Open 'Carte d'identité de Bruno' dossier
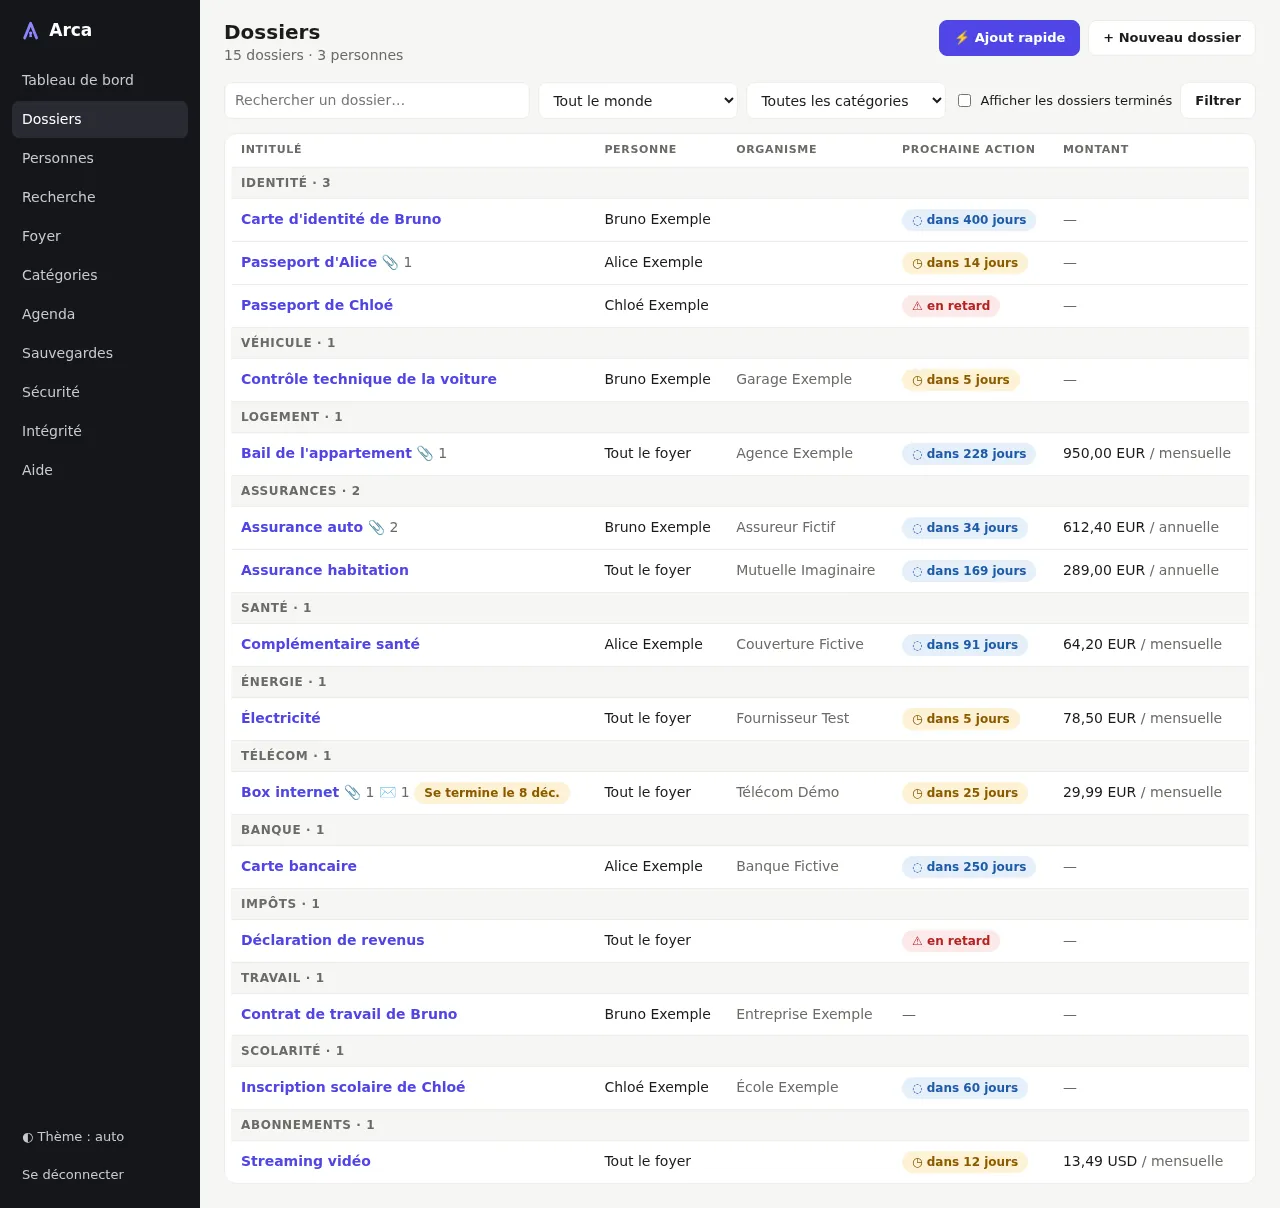The height and width of the screenshot is (1208, 1280). pos(341,219)
